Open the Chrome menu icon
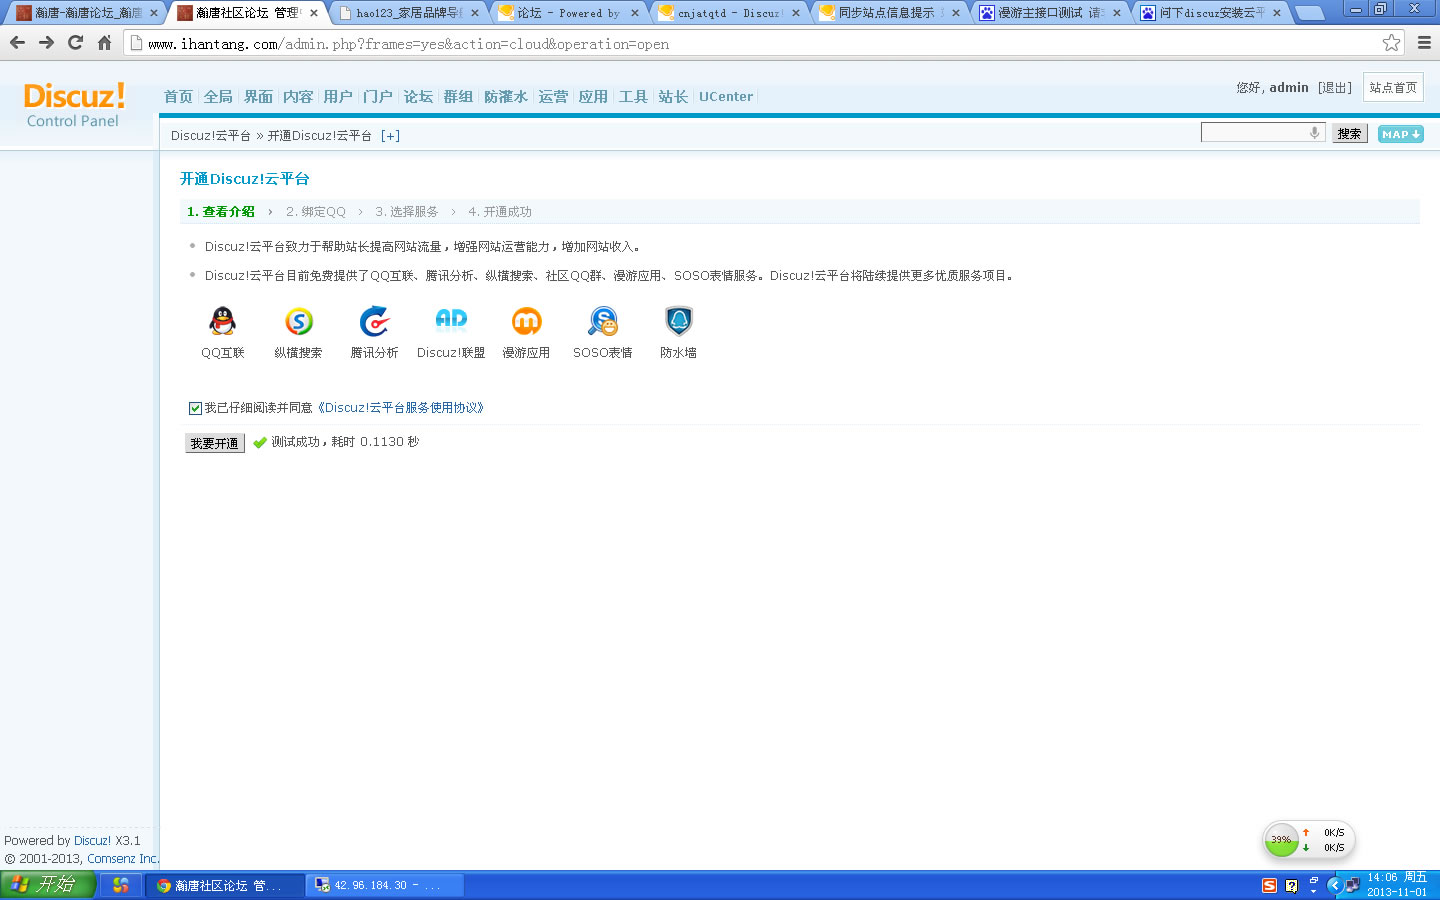 point(1424,43)
